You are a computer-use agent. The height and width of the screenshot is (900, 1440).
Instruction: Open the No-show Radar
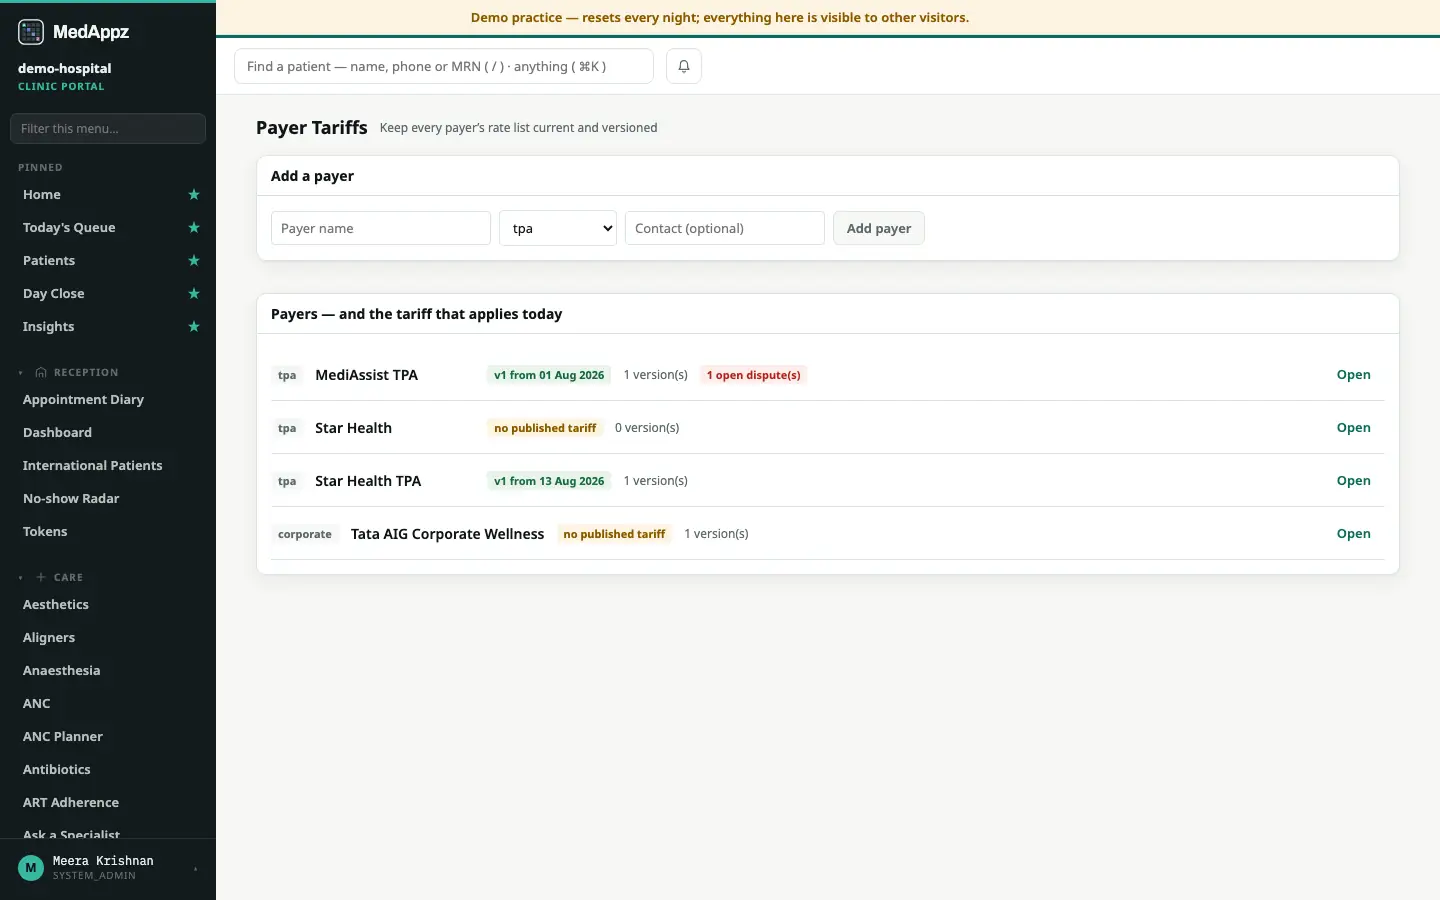[71, 499]
